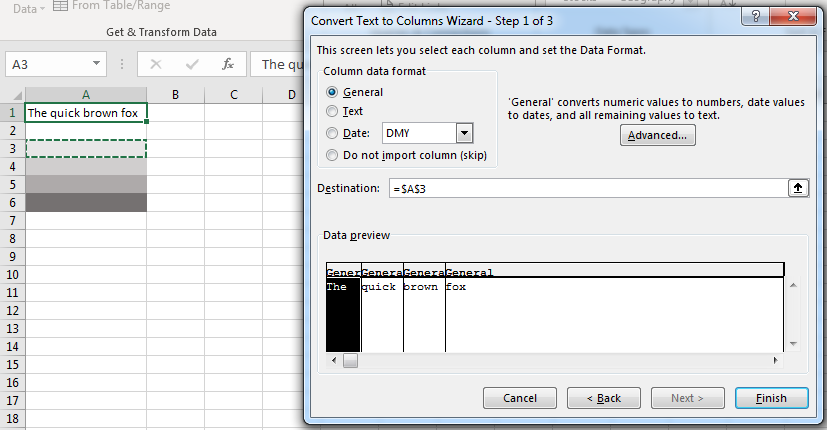
Task: Click the Select All corner triangle
Action: [13, 95]
